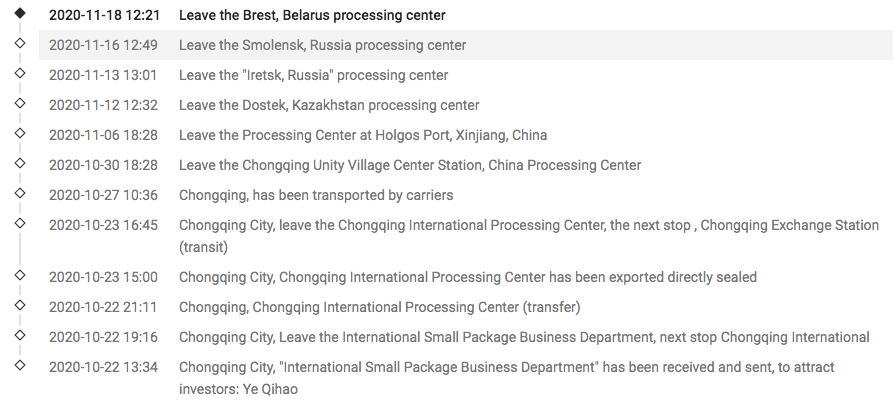
Task: Click the filled diamond marker for Brest, Belarus
Action: (x=19, y=14)
